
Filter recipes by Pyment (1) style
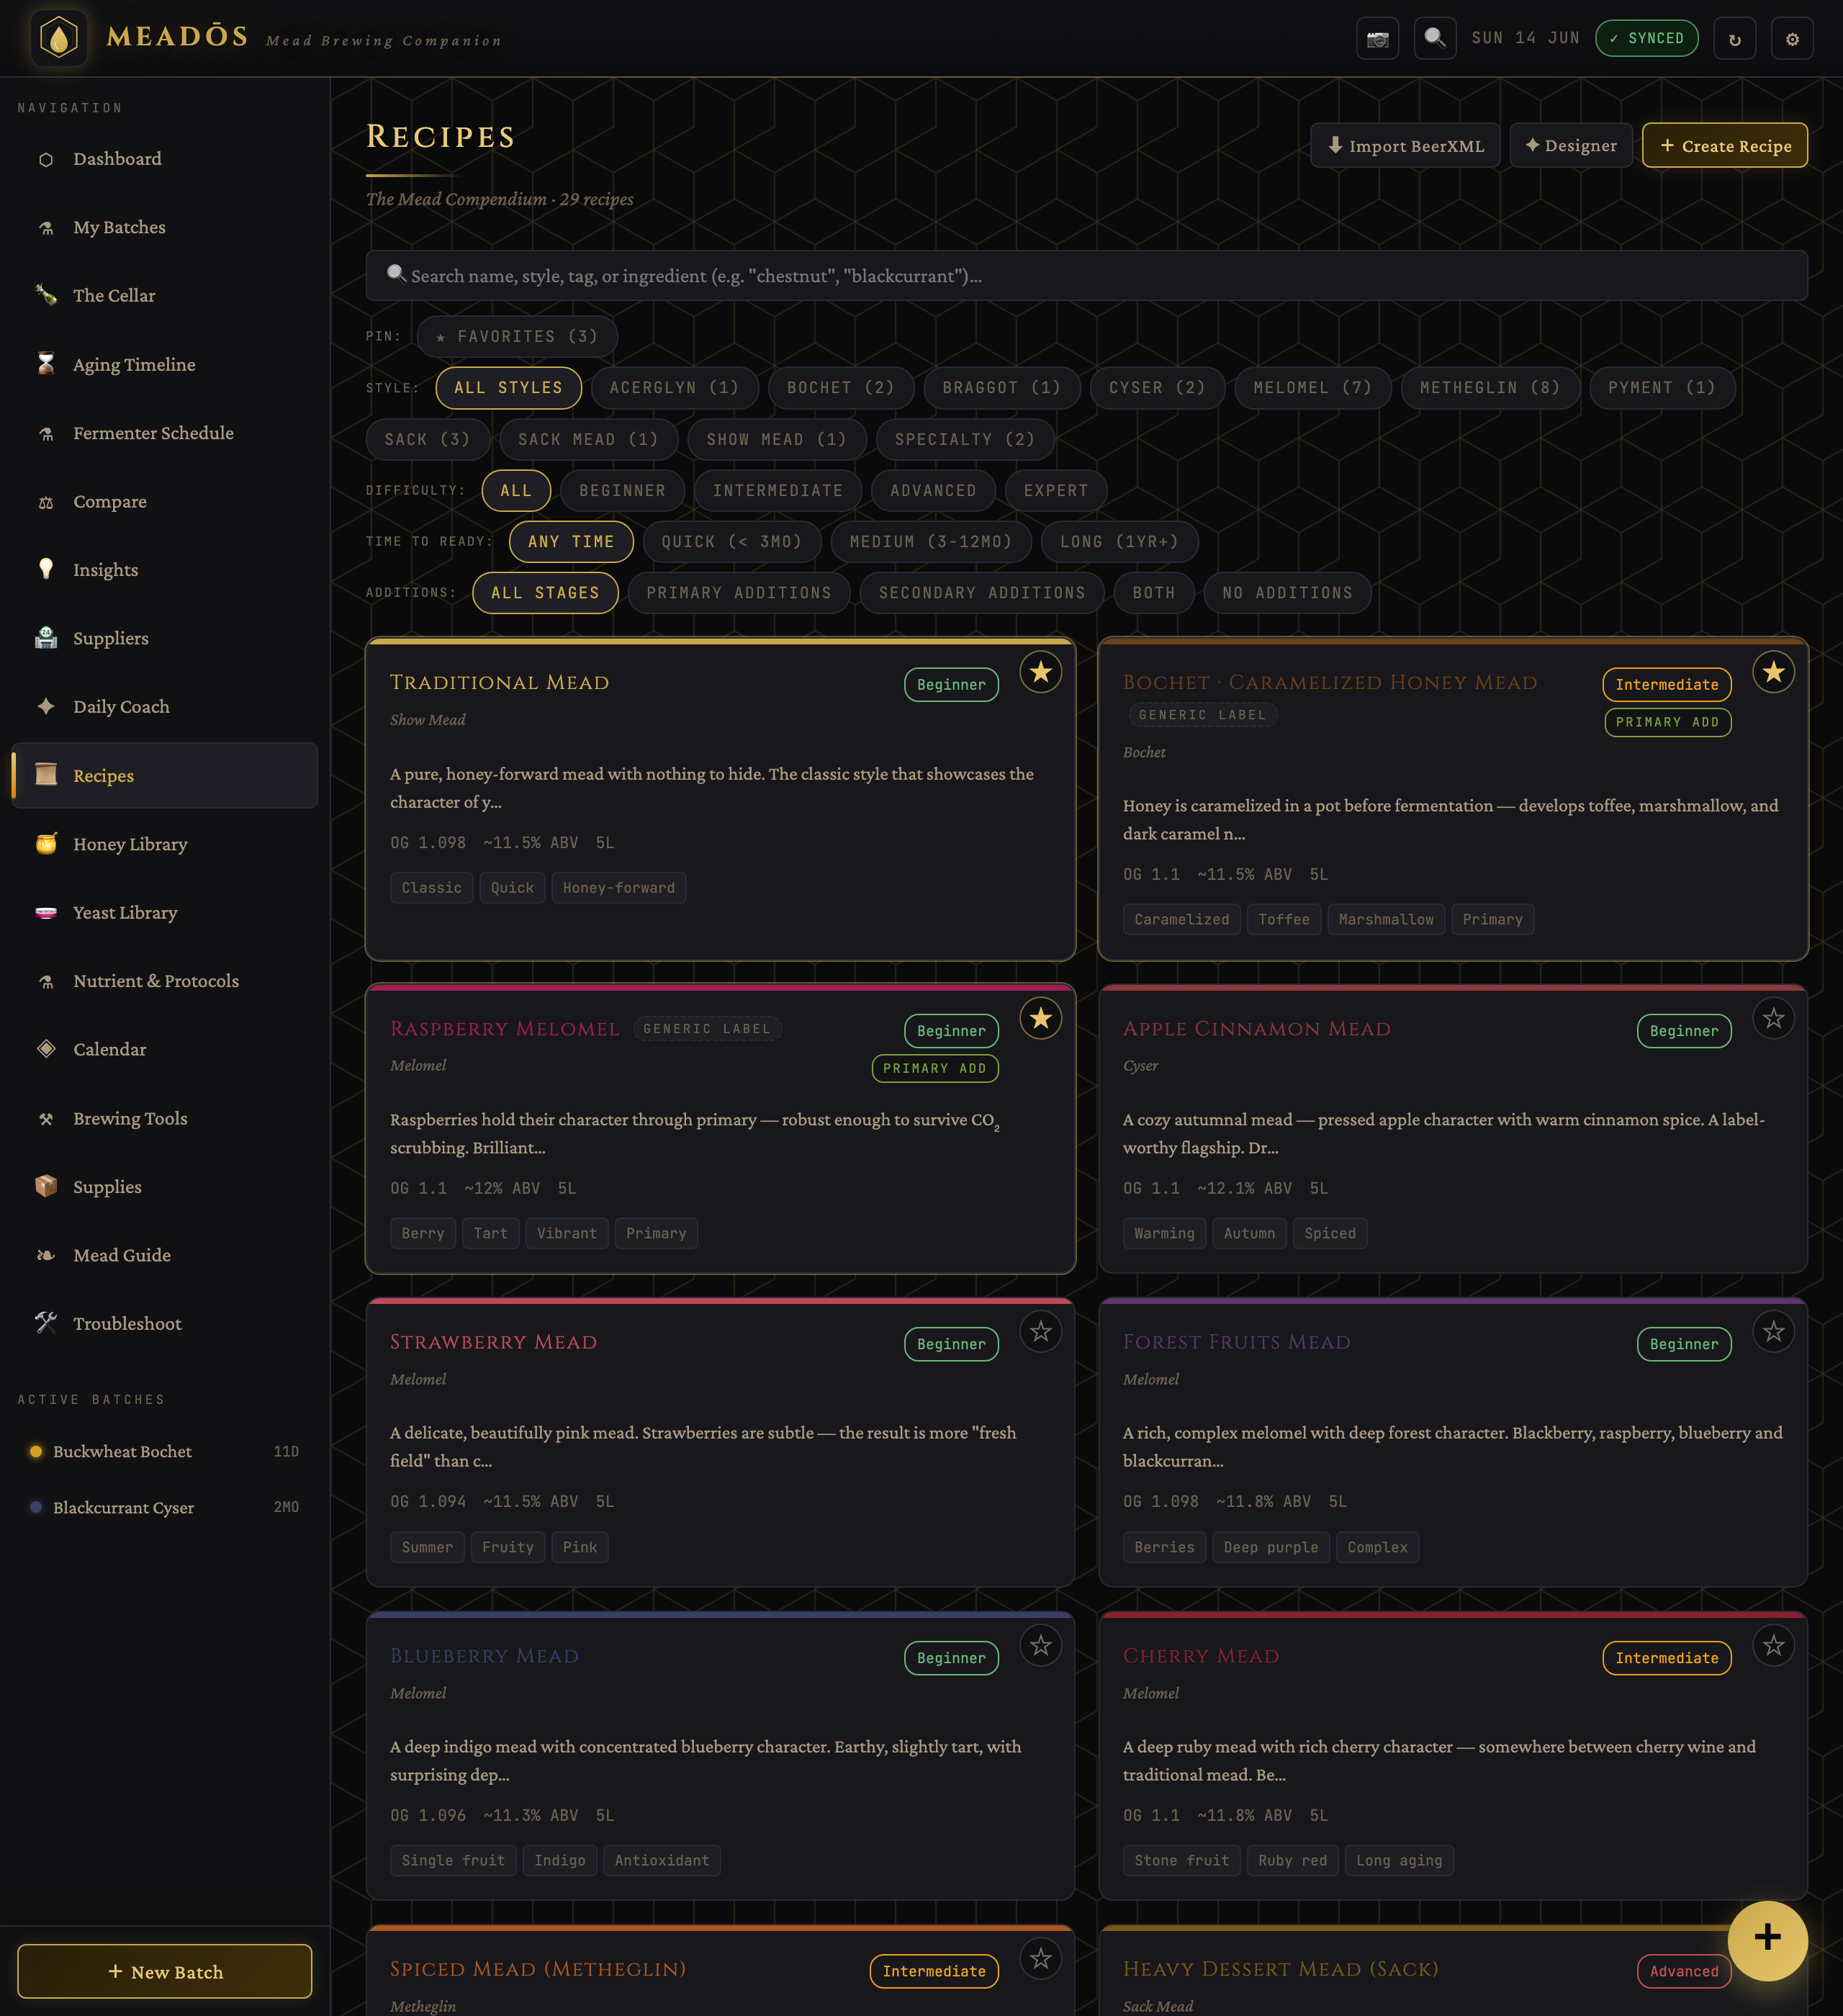coord(1661,387)
